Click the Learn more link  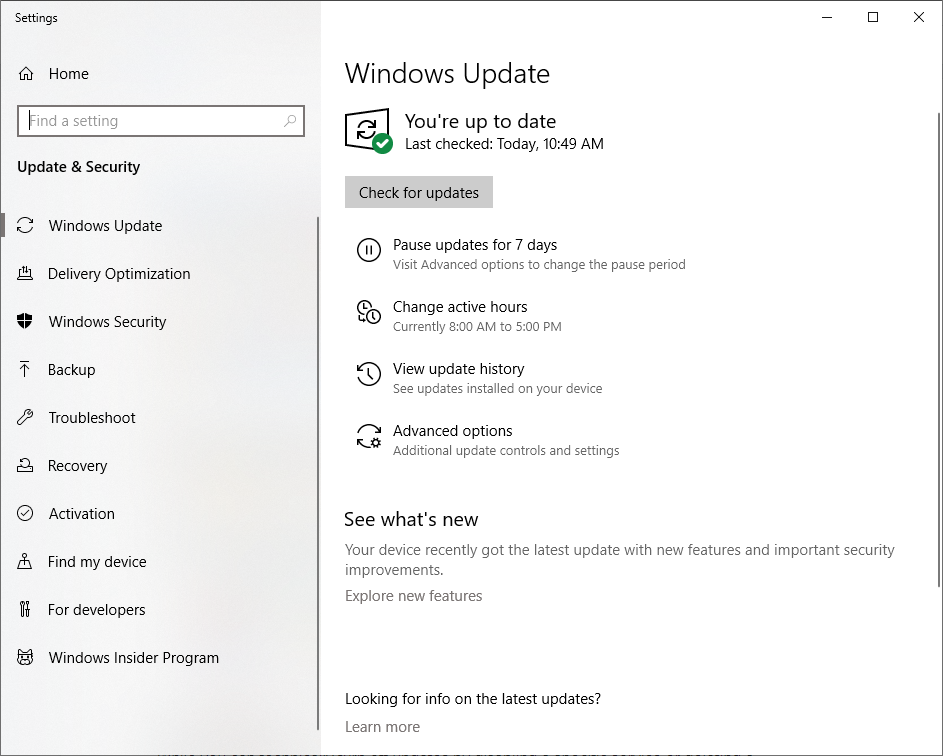(382, 726)
